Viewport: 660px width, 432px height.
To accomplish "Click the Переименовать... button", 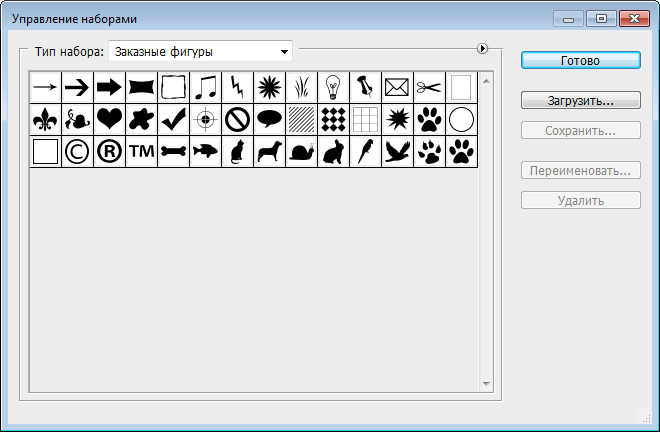I will (x=580, y=171).
